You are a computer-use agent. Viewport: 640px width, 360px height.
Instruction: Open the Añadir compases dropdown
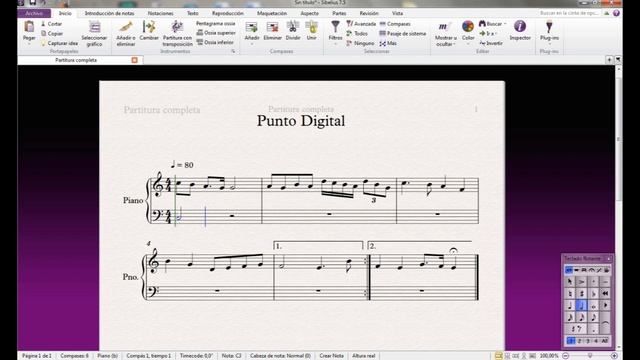252,32
